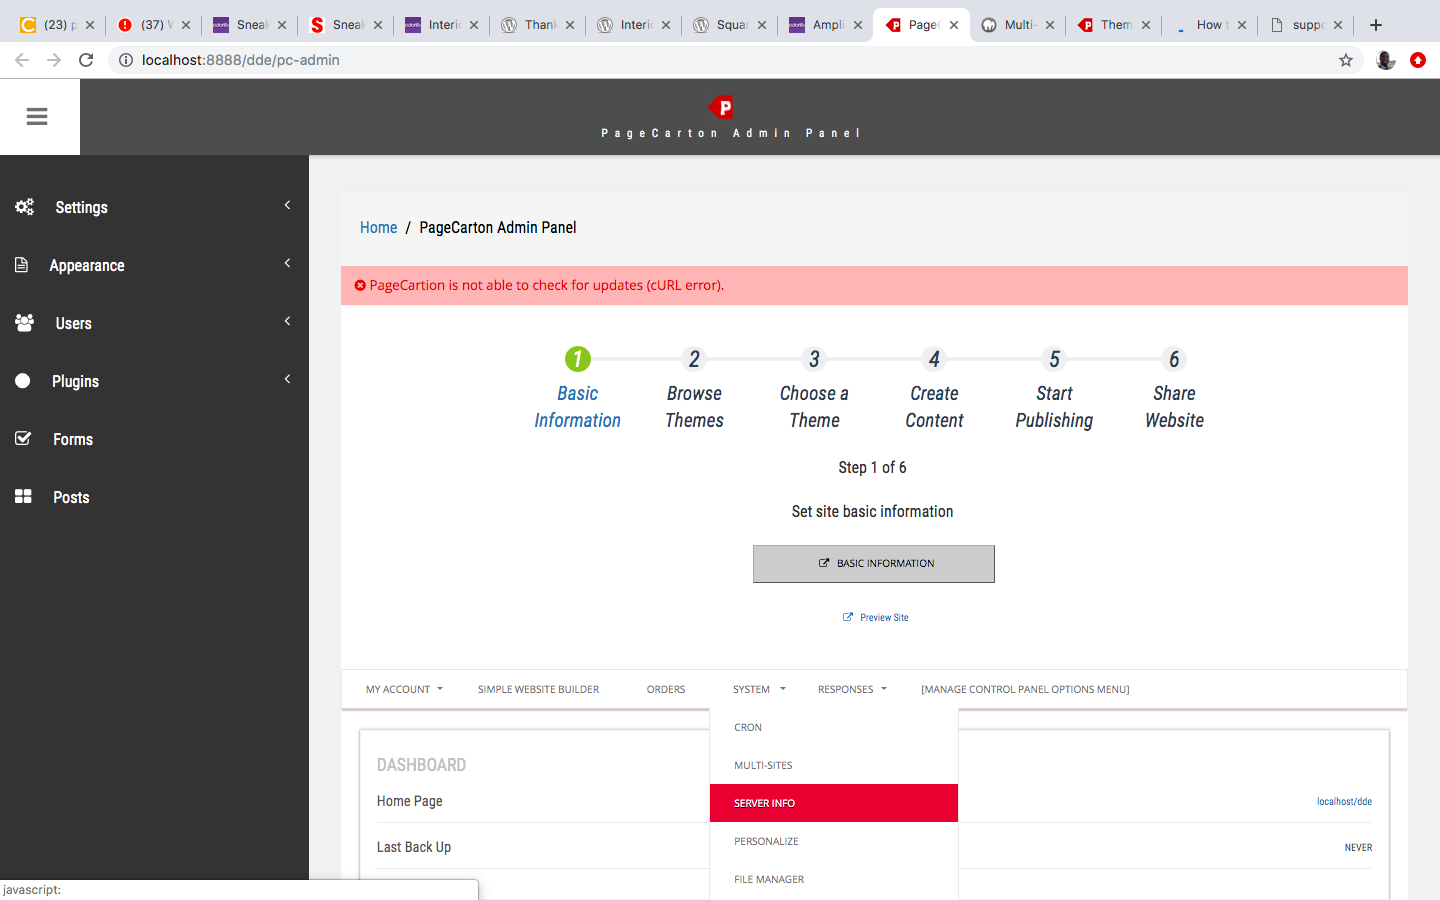
Task: Expand the Appearance sidebar chevron
Action: click(287, 263)
